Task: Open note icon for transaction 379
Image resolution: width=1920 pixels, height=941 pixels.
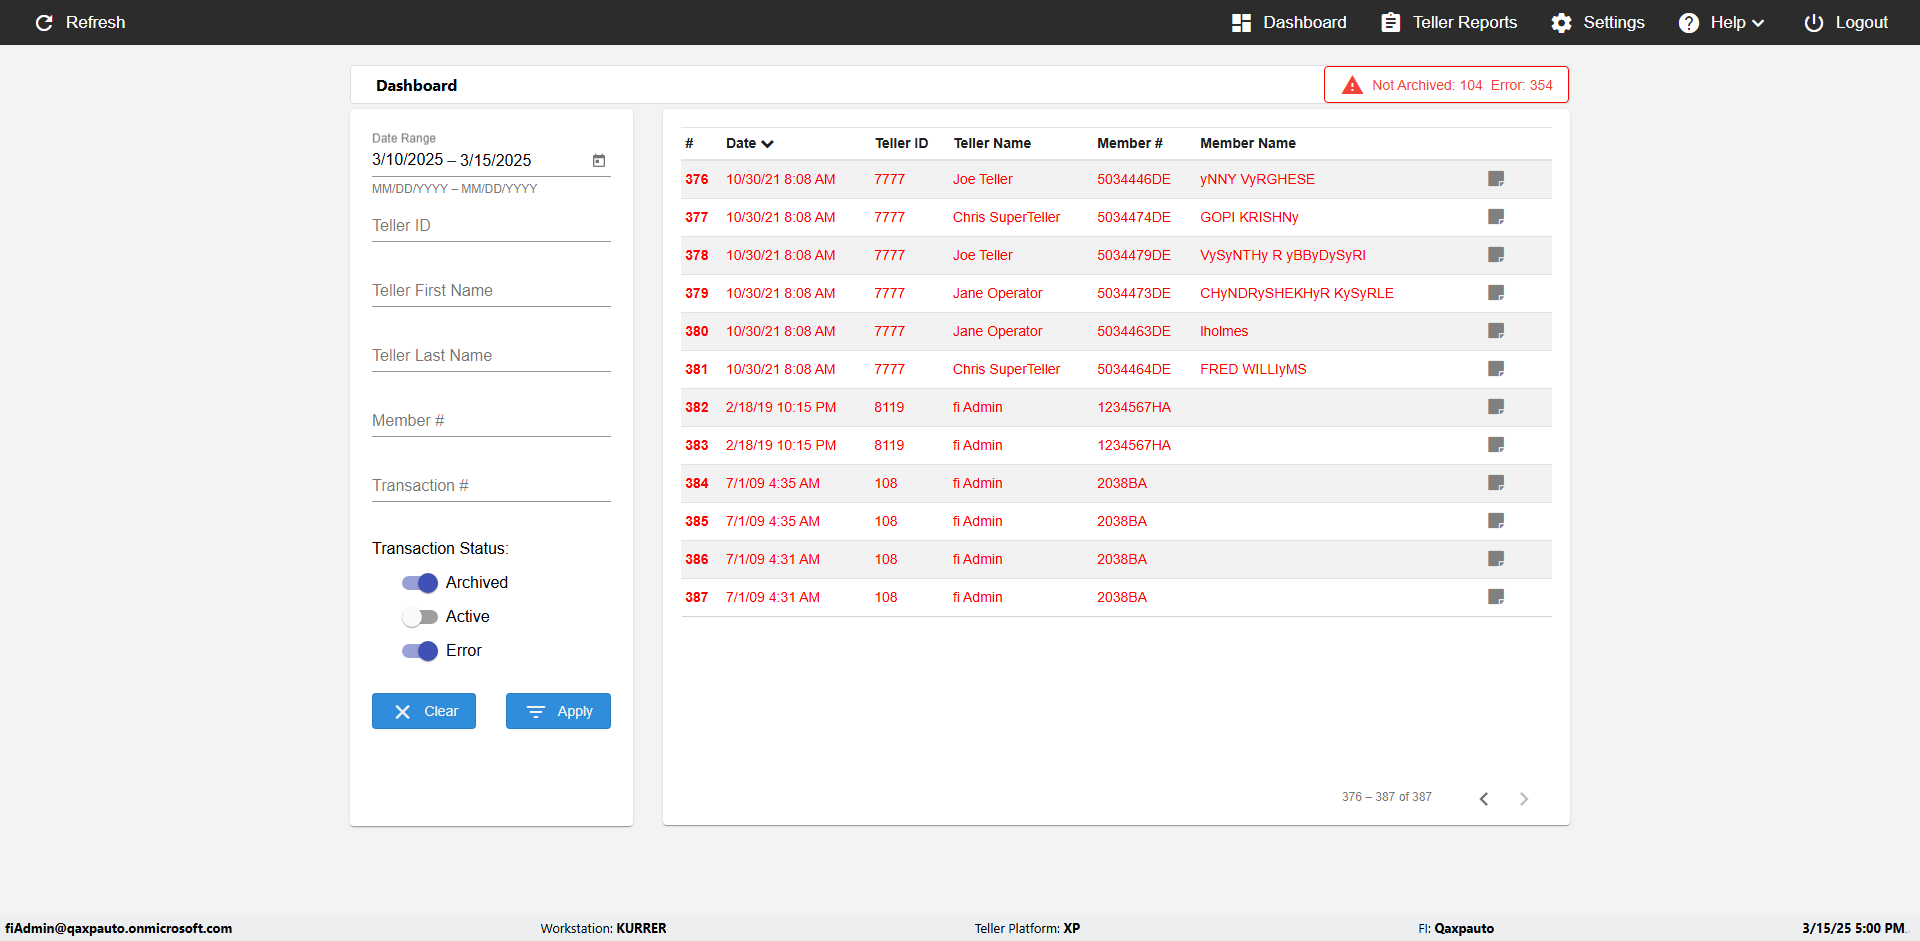Action: pyautogui.click(x=1496, y=293)
